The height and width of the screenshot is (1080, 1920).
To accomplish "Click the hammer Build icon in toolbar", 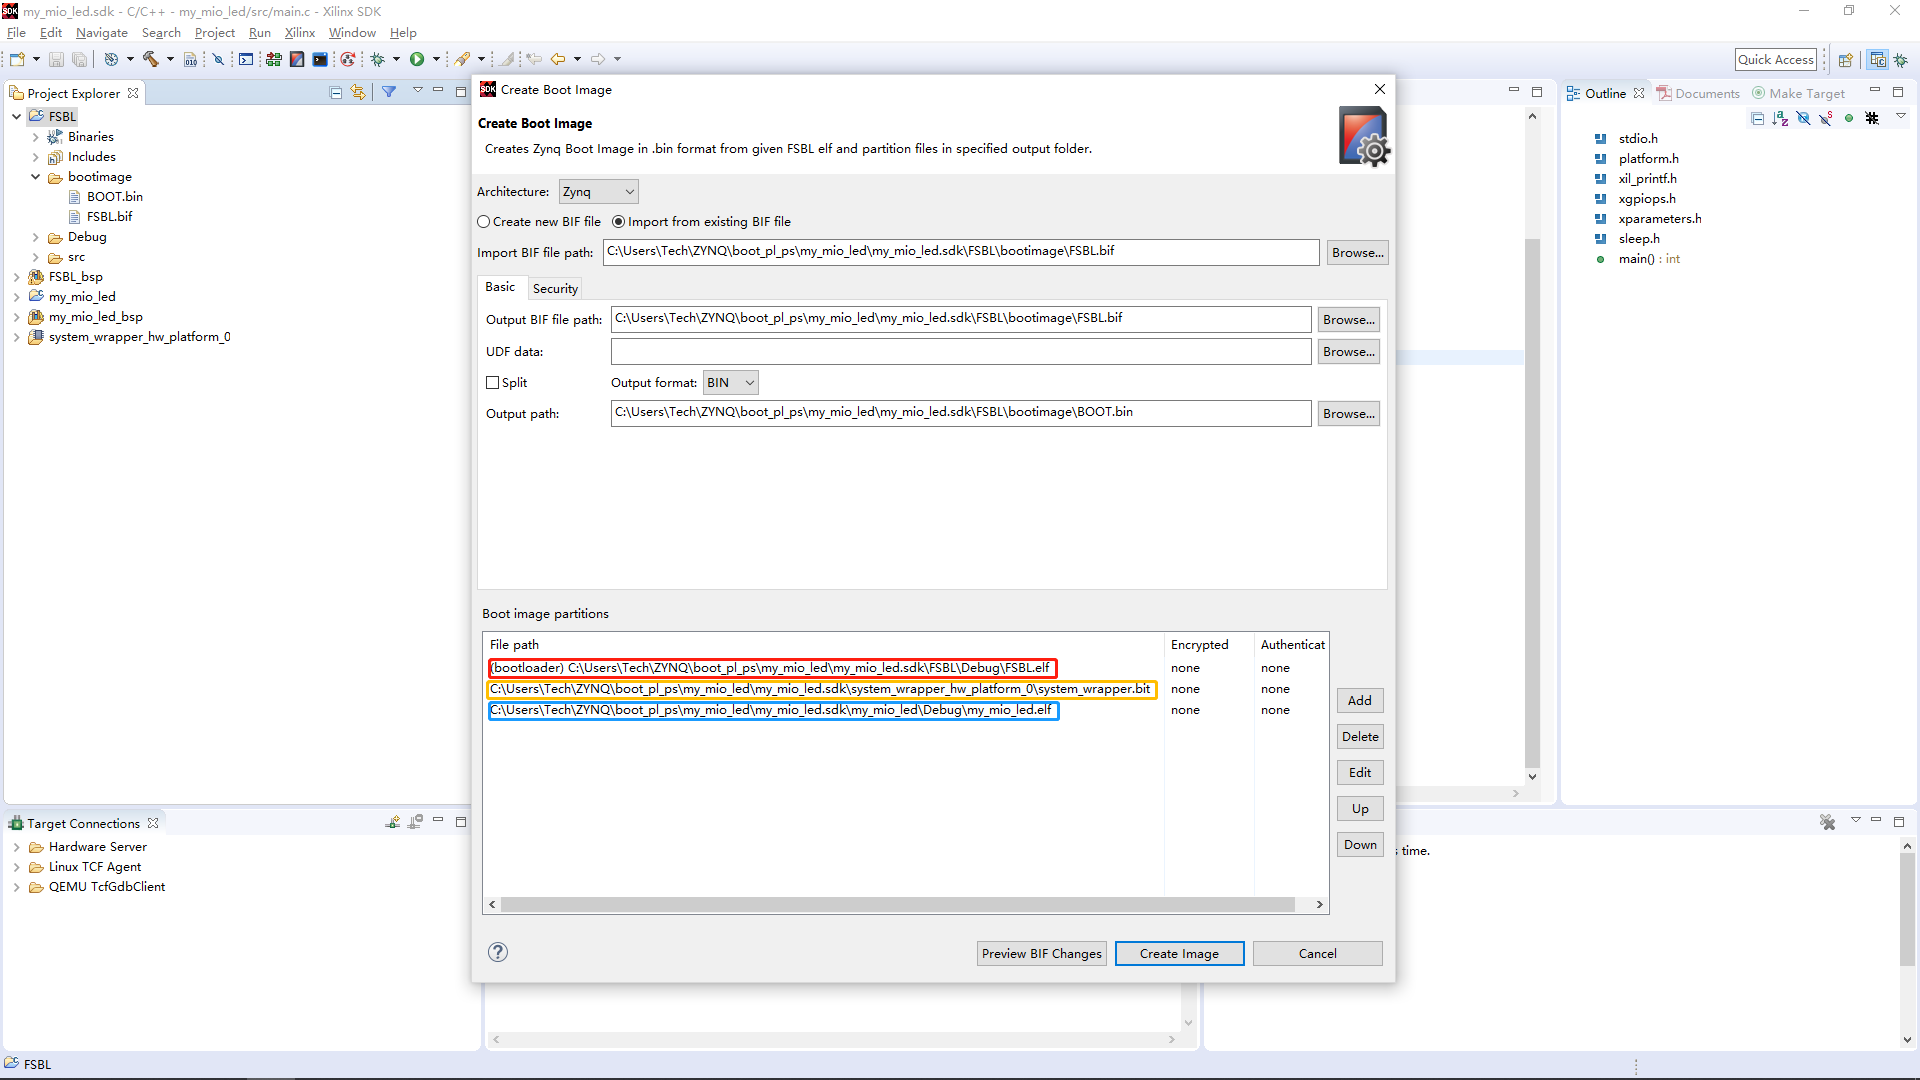I will (151, 59).
